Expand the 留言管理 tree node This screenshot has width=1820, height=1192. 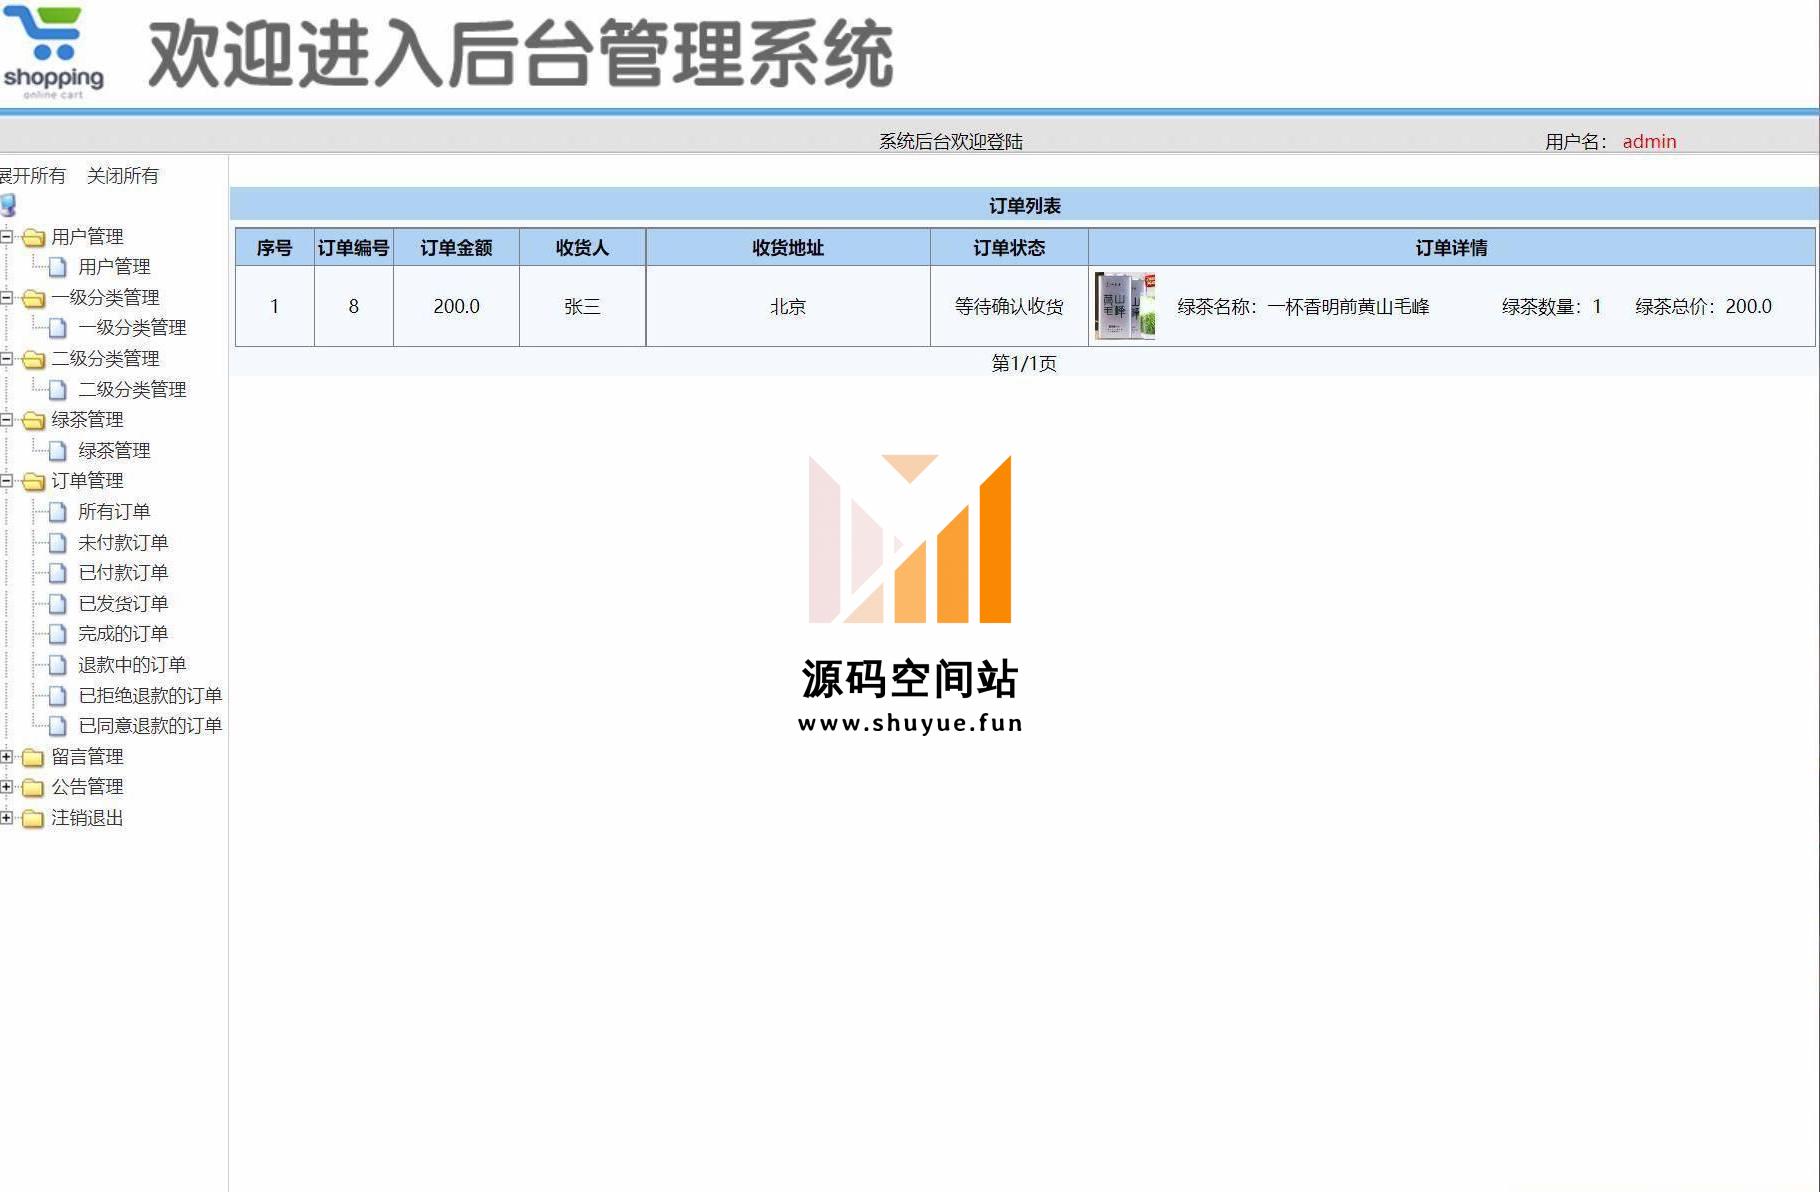pyautogui.click(x=7, y=757)
